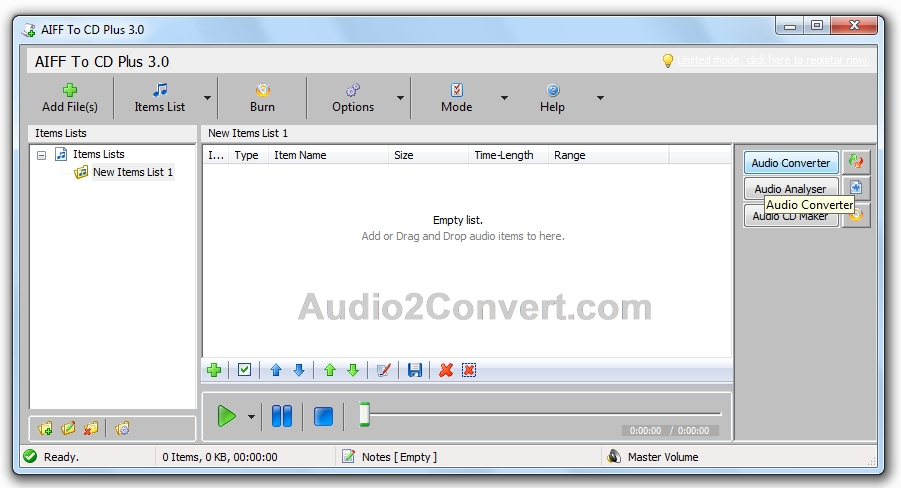Select New Items List 1 in tree
Screen dimensions: 901x488
(x=133, y=172)
